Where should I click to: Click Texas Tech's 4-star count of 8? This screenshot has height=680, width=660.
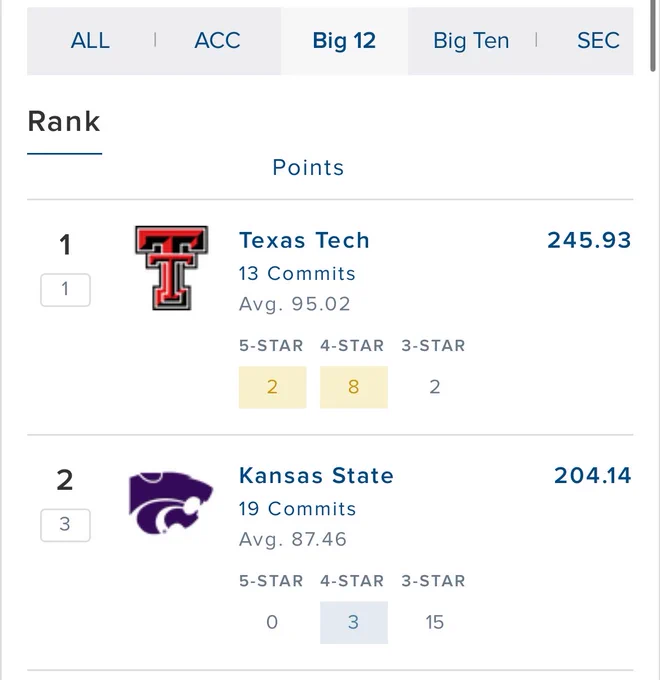354,387
